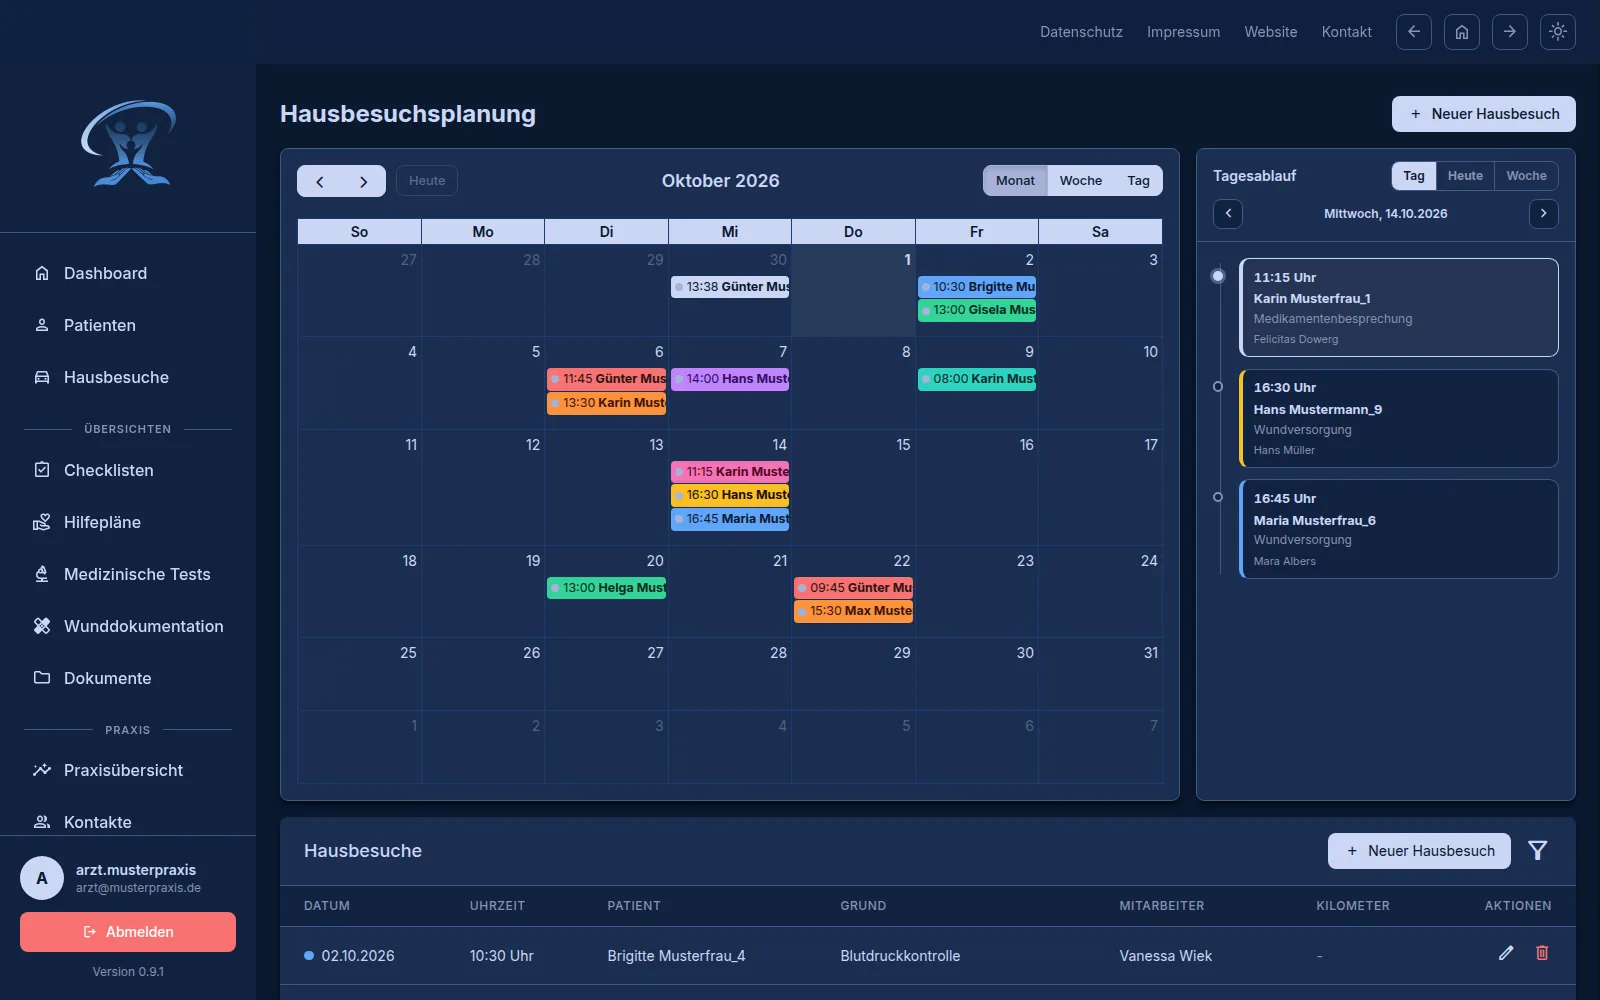Open Hausbesuche in the sidebar
The height and width of the screenshot is (1000, 1600).
pyautogui.click(x=128, y=377)
